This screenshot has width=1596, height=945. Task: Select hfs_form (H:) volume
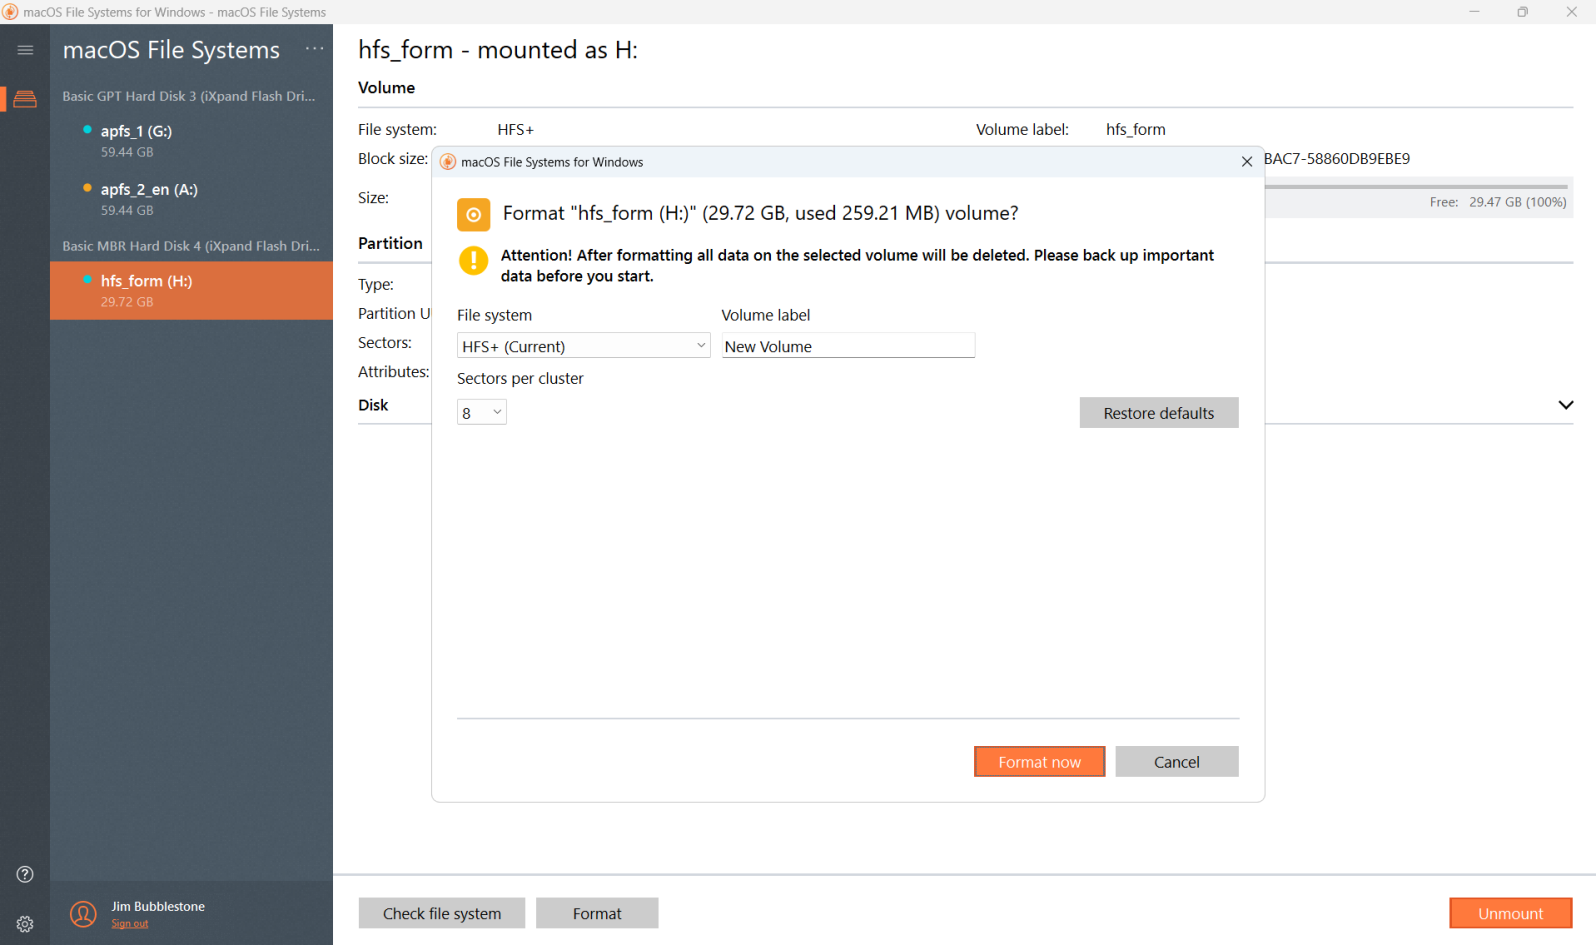[192, 291]
